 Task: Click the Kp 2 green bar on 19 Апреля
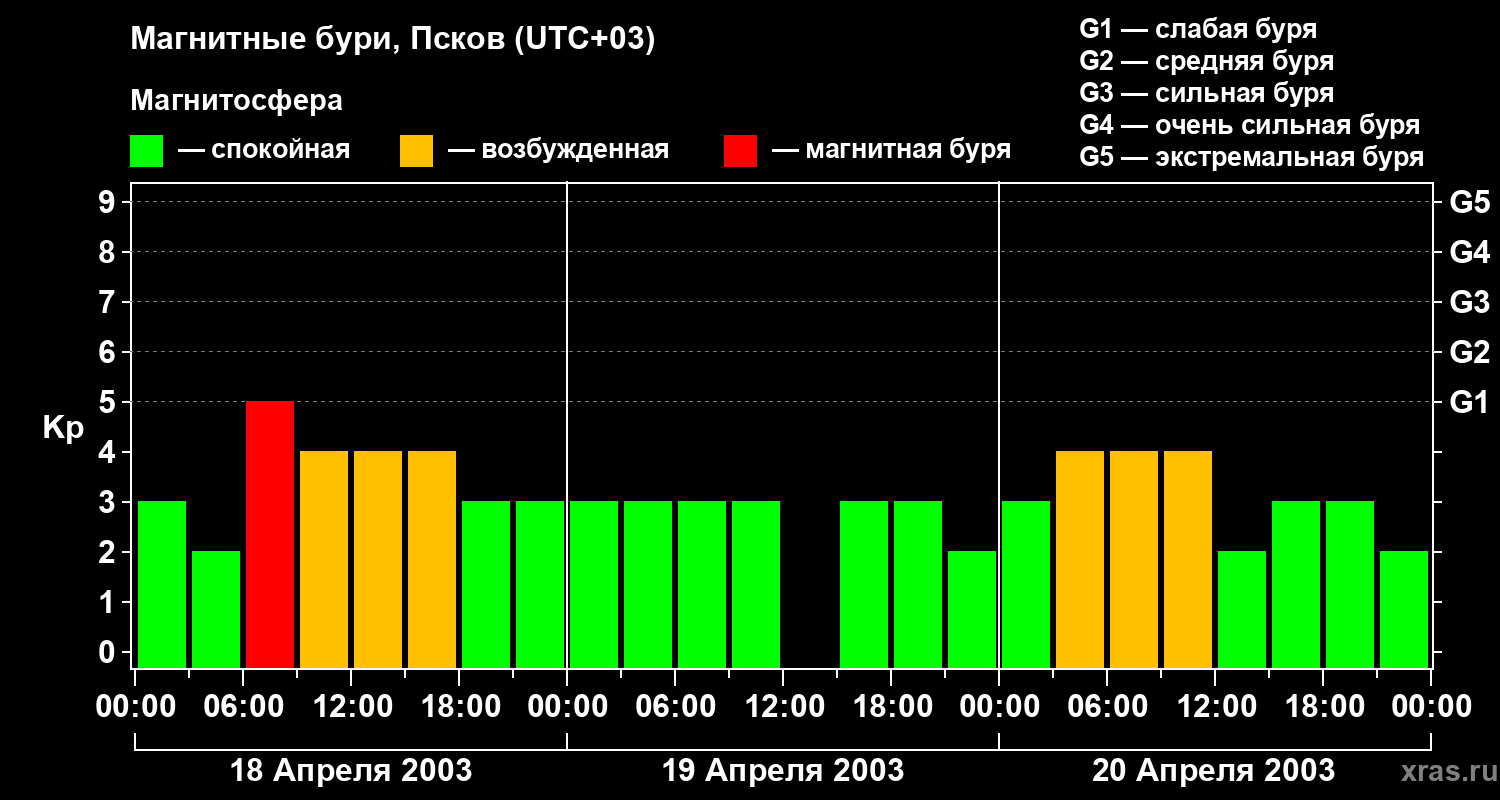click(972, 609)
